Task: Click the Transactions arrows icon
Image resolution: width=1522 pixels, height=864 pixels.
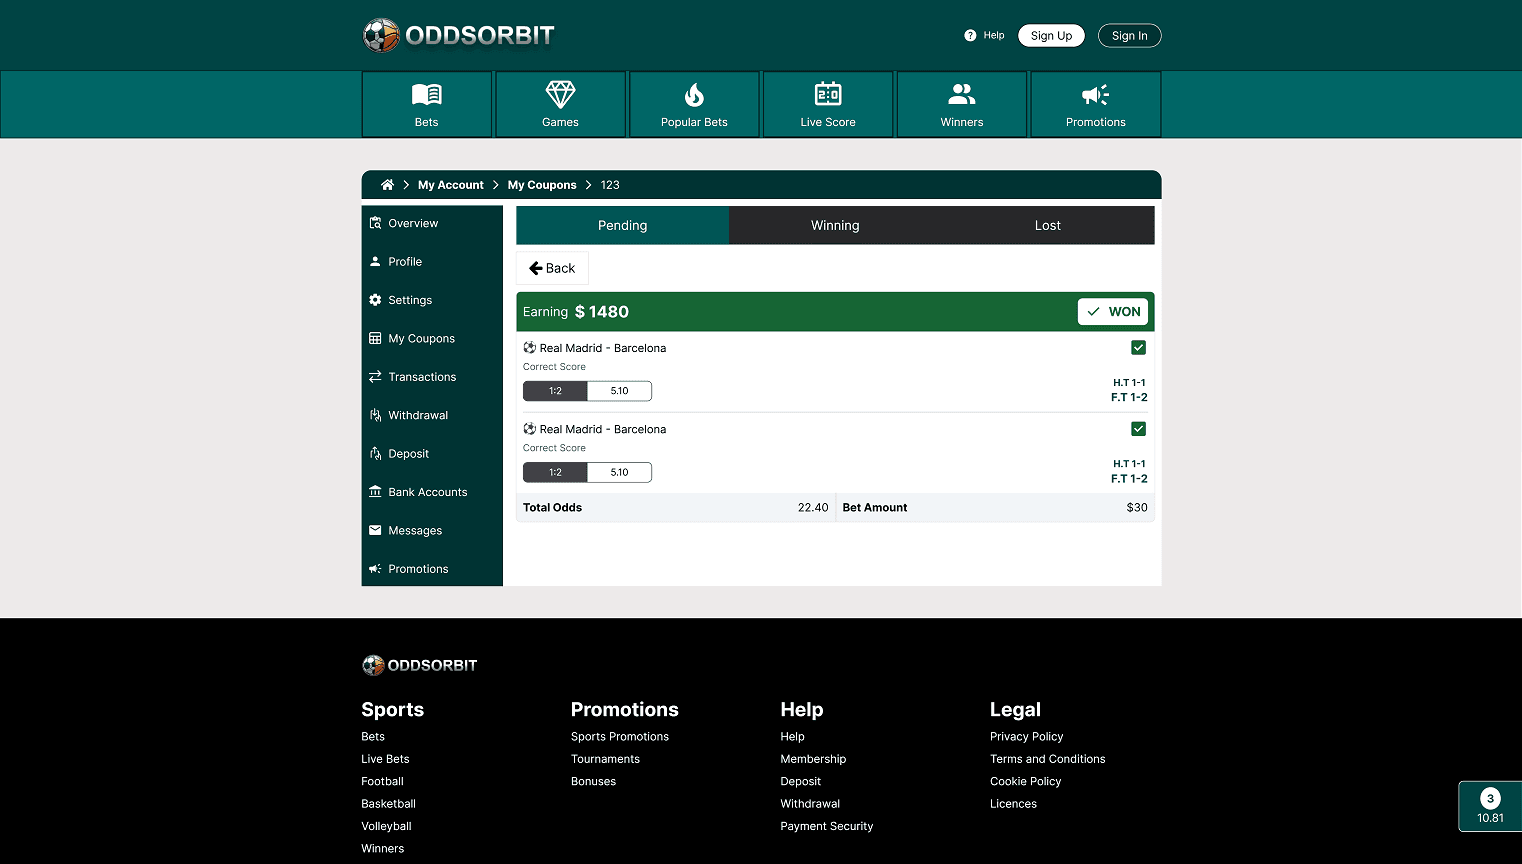Action: [x=375, y=377]
